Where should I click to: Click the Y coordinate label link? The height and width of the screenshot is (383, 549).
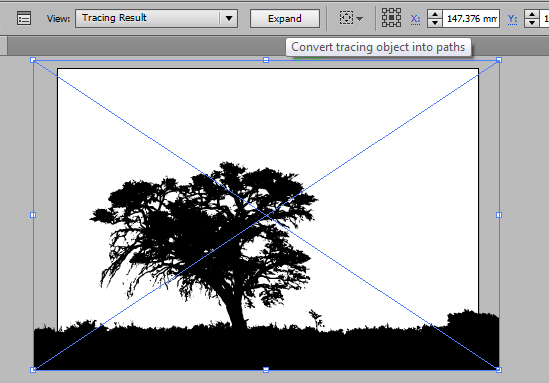pyautogui.click(x=512, y=19)
